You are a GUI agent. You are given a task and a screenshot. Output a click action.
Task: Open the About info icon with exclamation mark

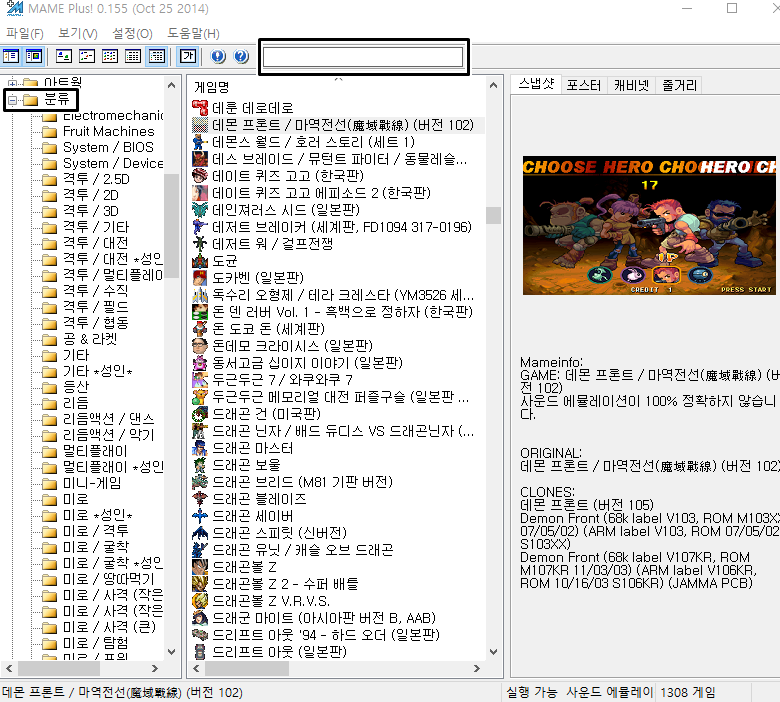click(218, 56)
